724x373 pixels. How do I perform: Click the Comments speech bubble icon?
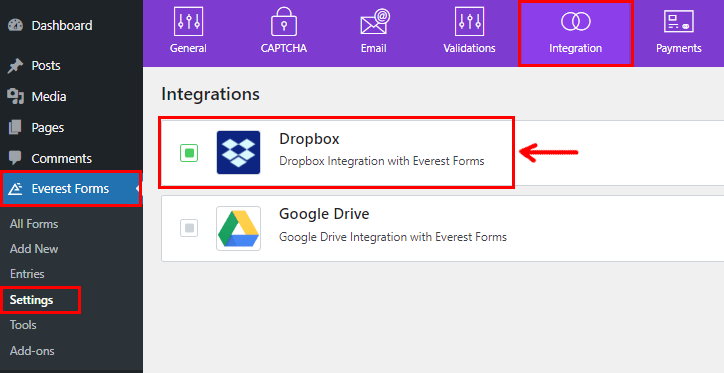[15, 158]
